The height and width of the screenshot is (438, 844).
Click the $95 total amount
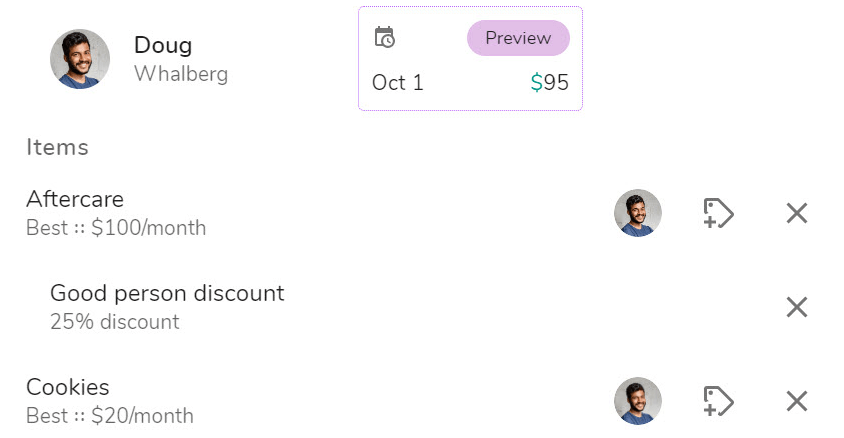tap(550, 83)
